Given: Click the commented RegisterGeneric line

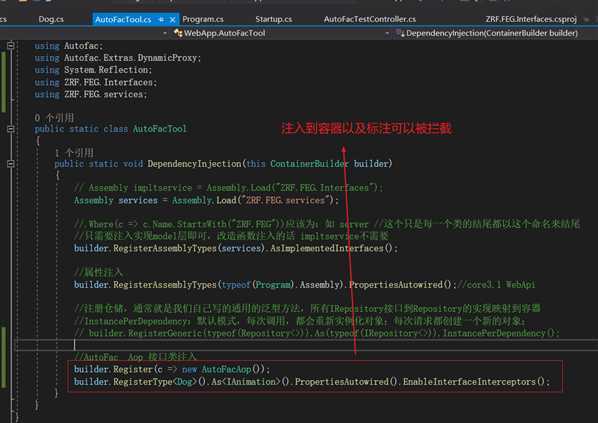Looking at the screenshot, I should (317, 333).
